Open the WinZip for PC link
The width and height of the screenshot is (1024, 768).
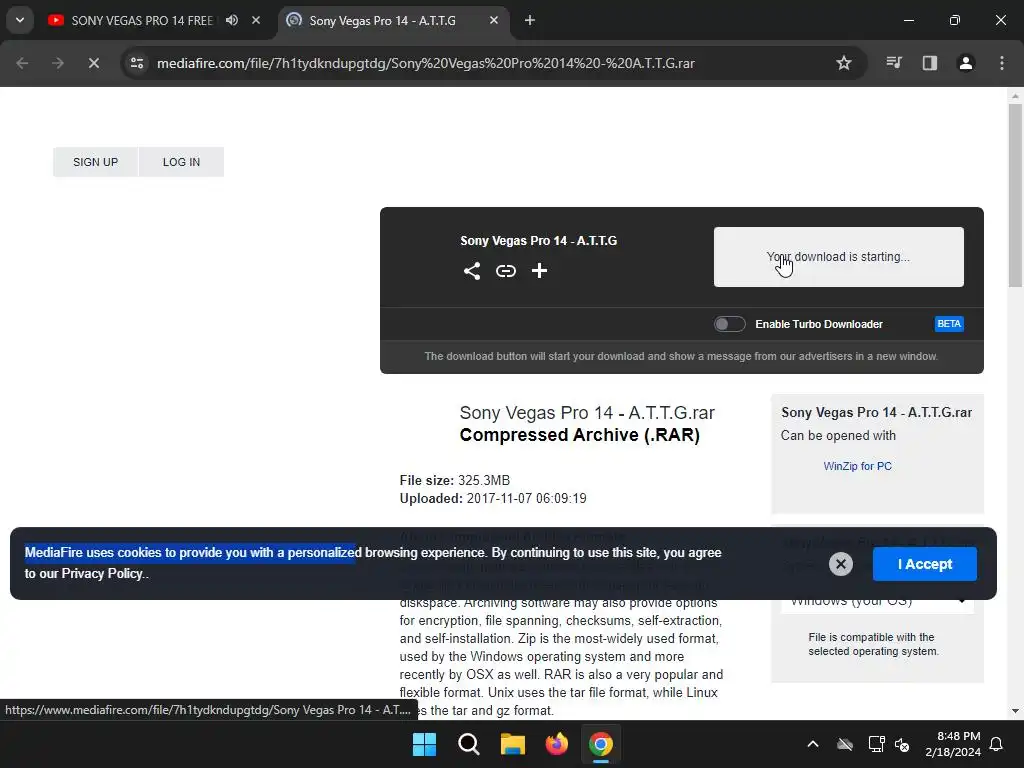857,466
